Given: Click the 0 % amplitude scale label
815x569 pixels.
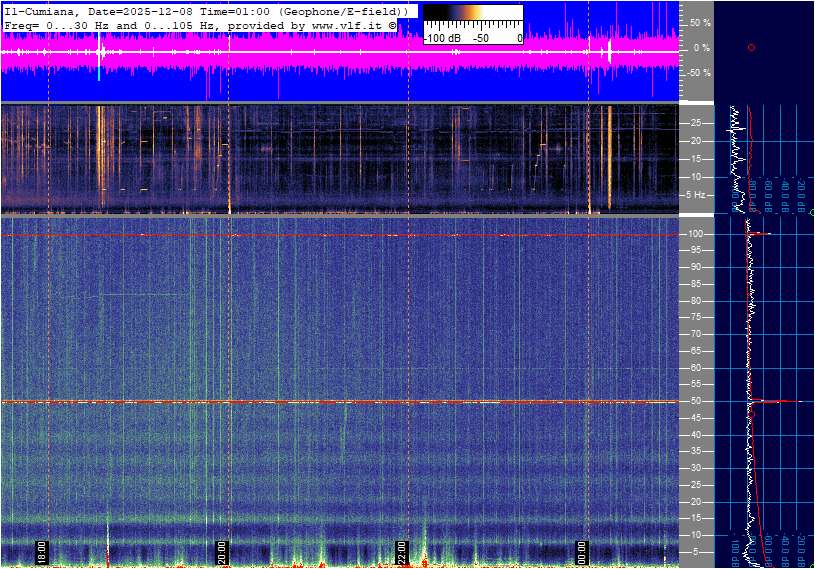Looking at the screenshot, I should tap(702, 47).
